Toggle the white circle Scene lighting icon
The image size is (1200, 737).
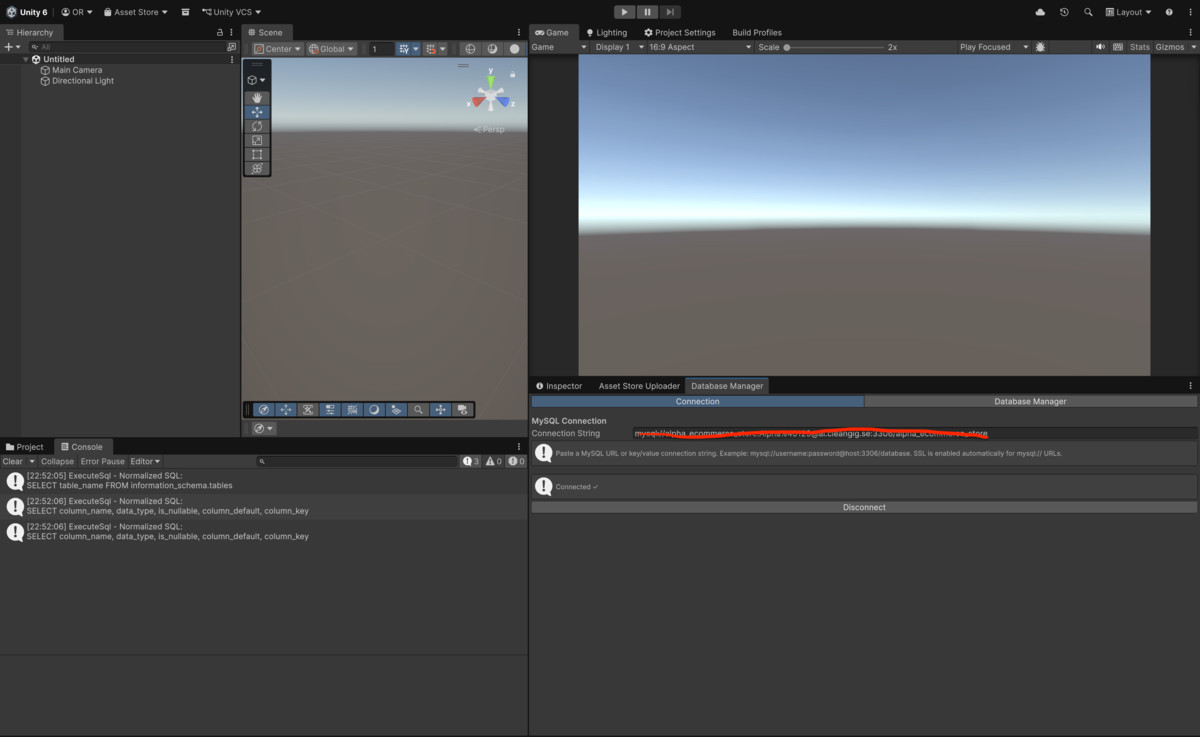point(514,48)
